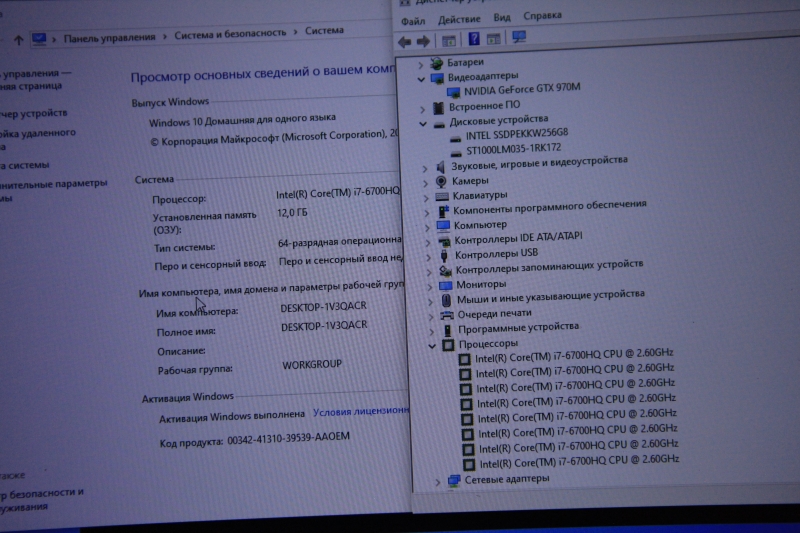Expand the Батареи node
The image size is (800, 533).
(420, 65)
